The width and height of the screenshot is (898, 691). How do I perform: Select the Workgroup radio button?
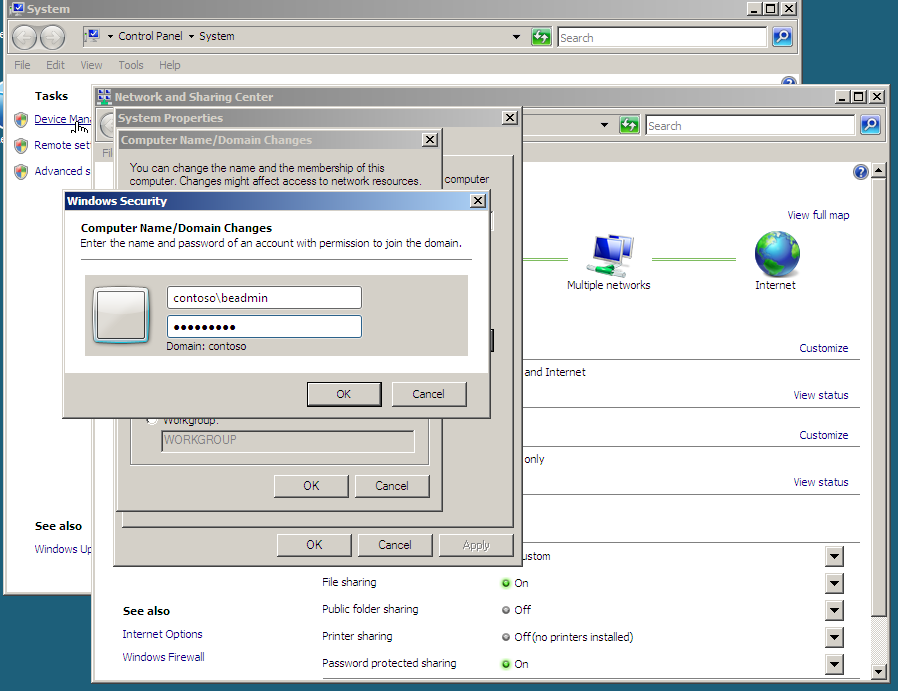pyautogui.click(x=152, y=421)
